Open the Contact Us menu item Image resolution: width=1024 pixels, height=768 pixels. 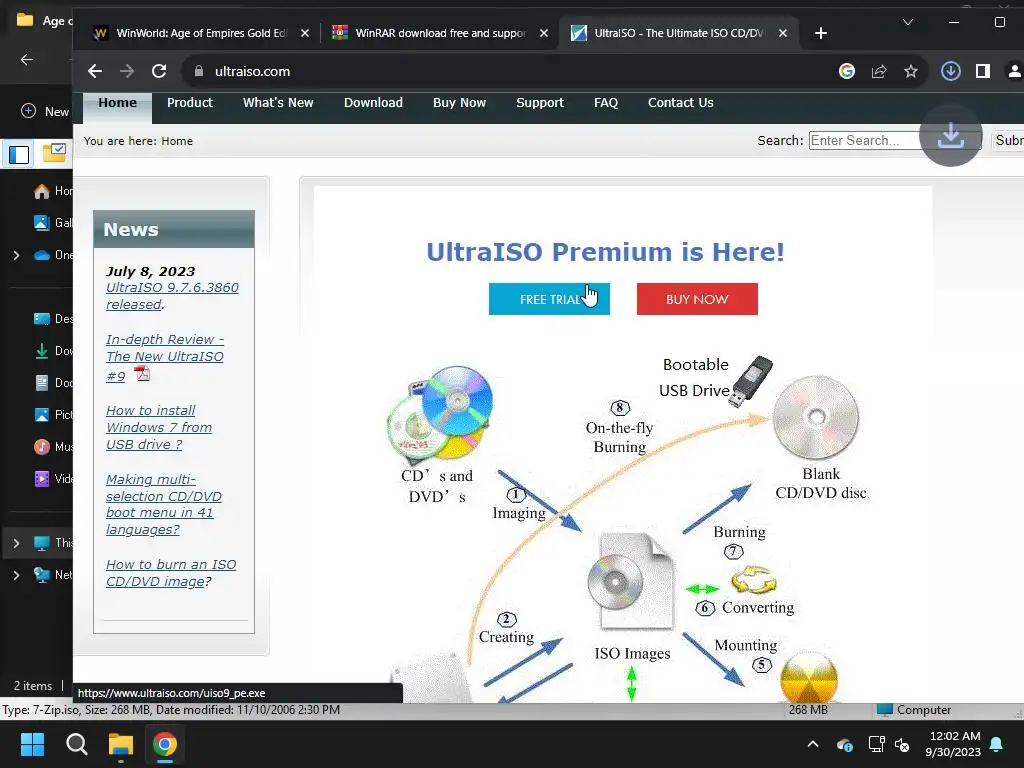pyautogui.click(x=680, y=103)
